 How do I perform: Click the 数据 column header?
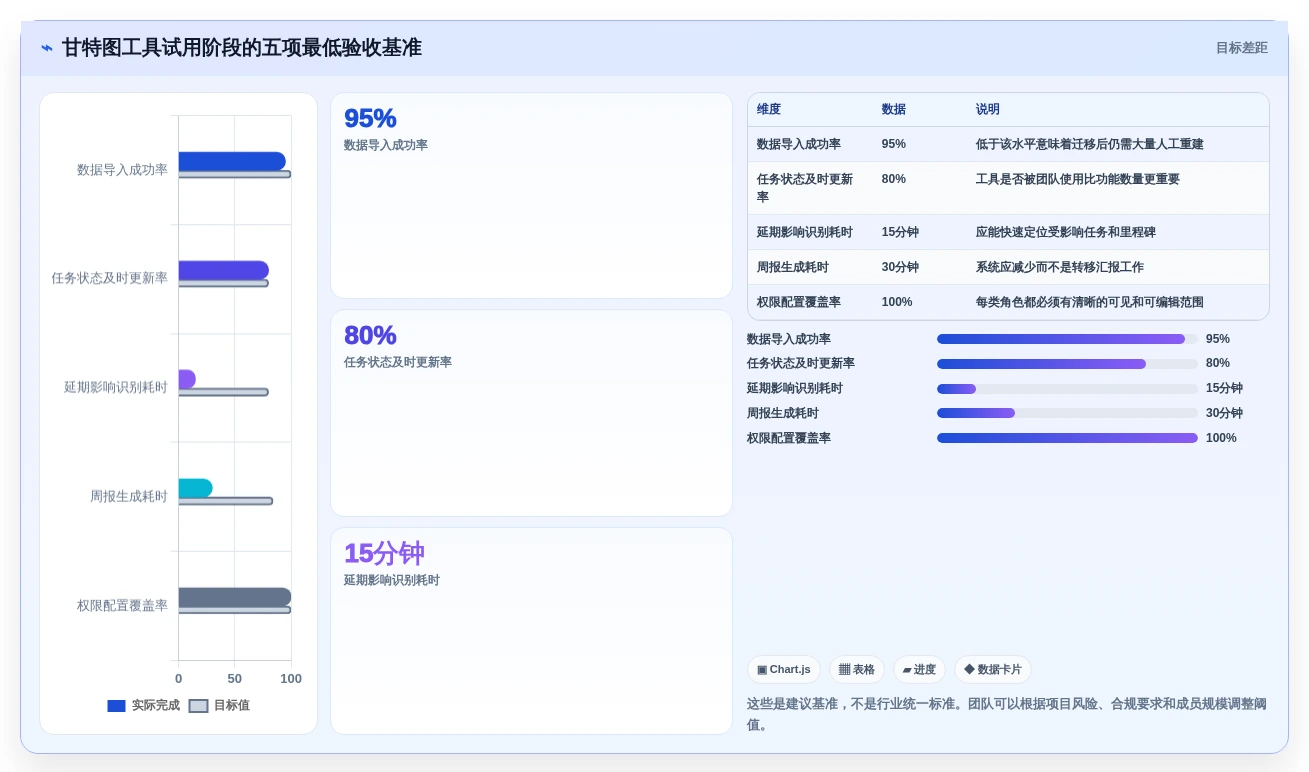[893, 109]
